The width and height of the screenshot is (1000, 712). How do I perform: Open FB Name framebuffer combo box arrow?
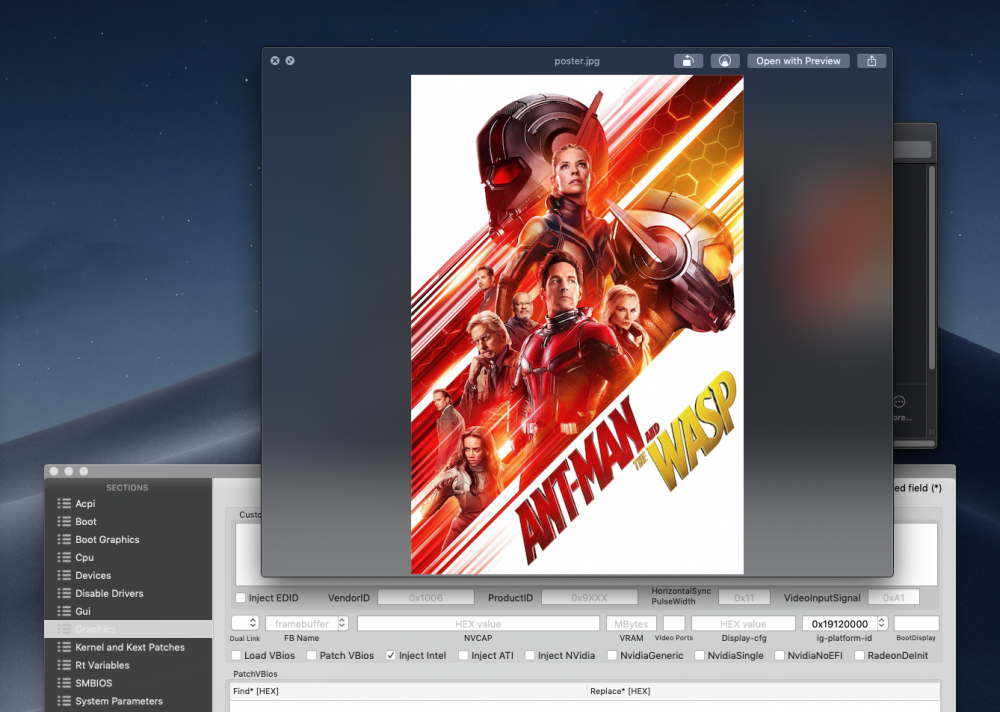342,623
